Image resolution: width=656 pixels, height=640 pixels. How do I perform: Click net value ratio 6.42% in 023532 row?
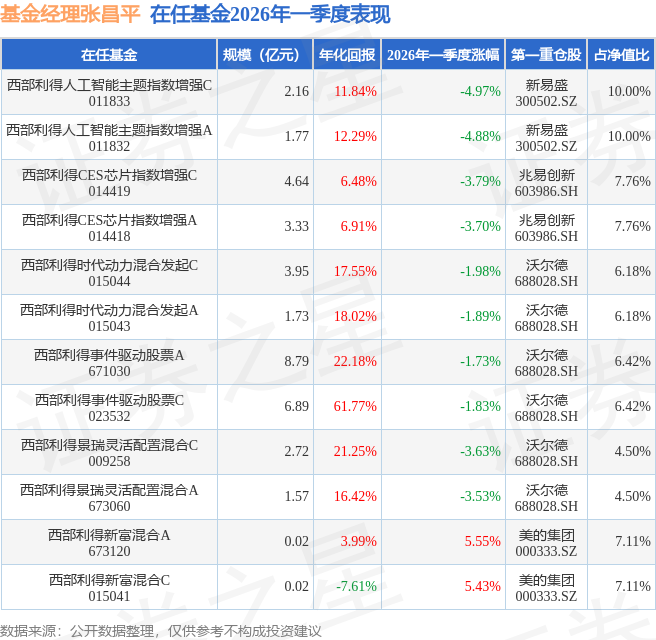click(633, 406)
